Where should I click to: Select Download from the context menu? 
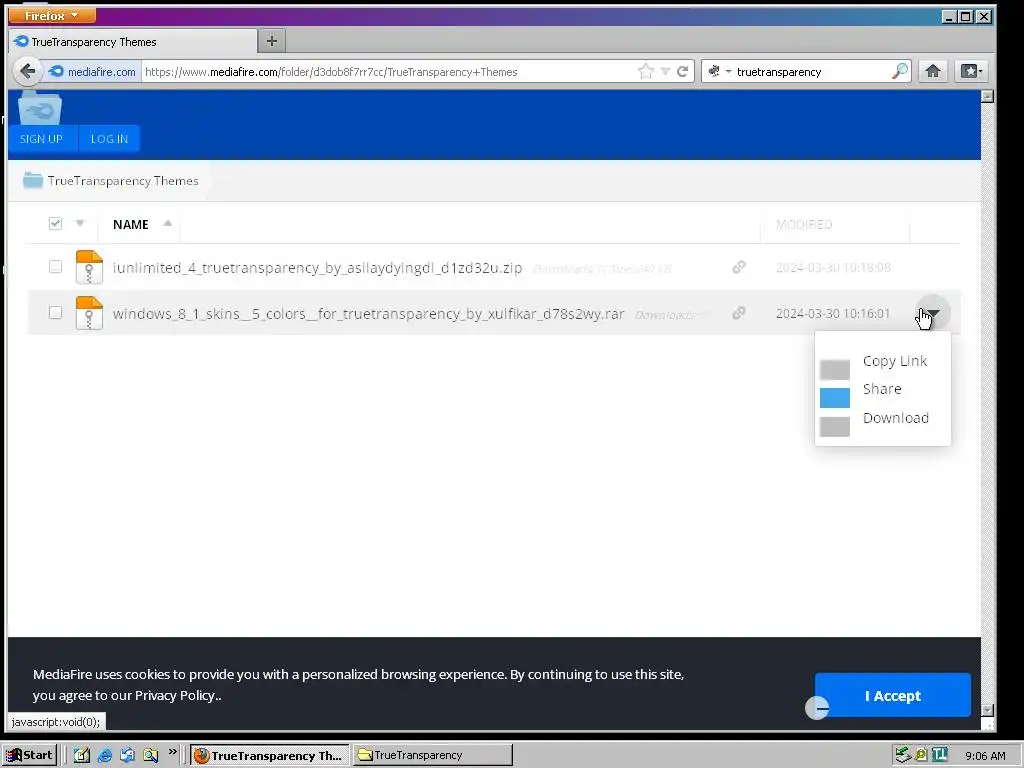(x=895, y=418)
